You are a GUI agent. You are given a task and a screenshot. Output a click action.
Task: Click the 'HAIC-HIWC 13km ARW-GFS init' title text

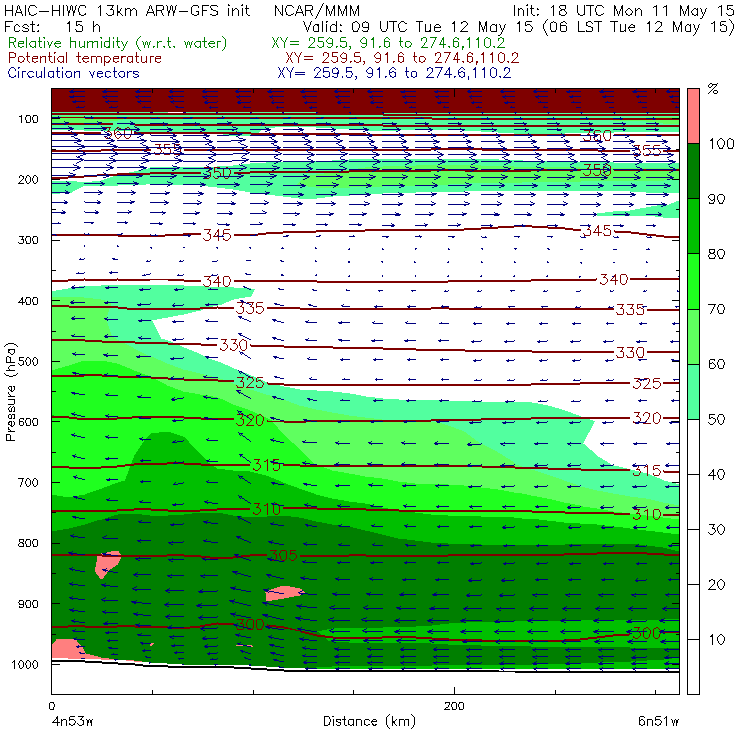pyautogui.click(x=127, y=10)
